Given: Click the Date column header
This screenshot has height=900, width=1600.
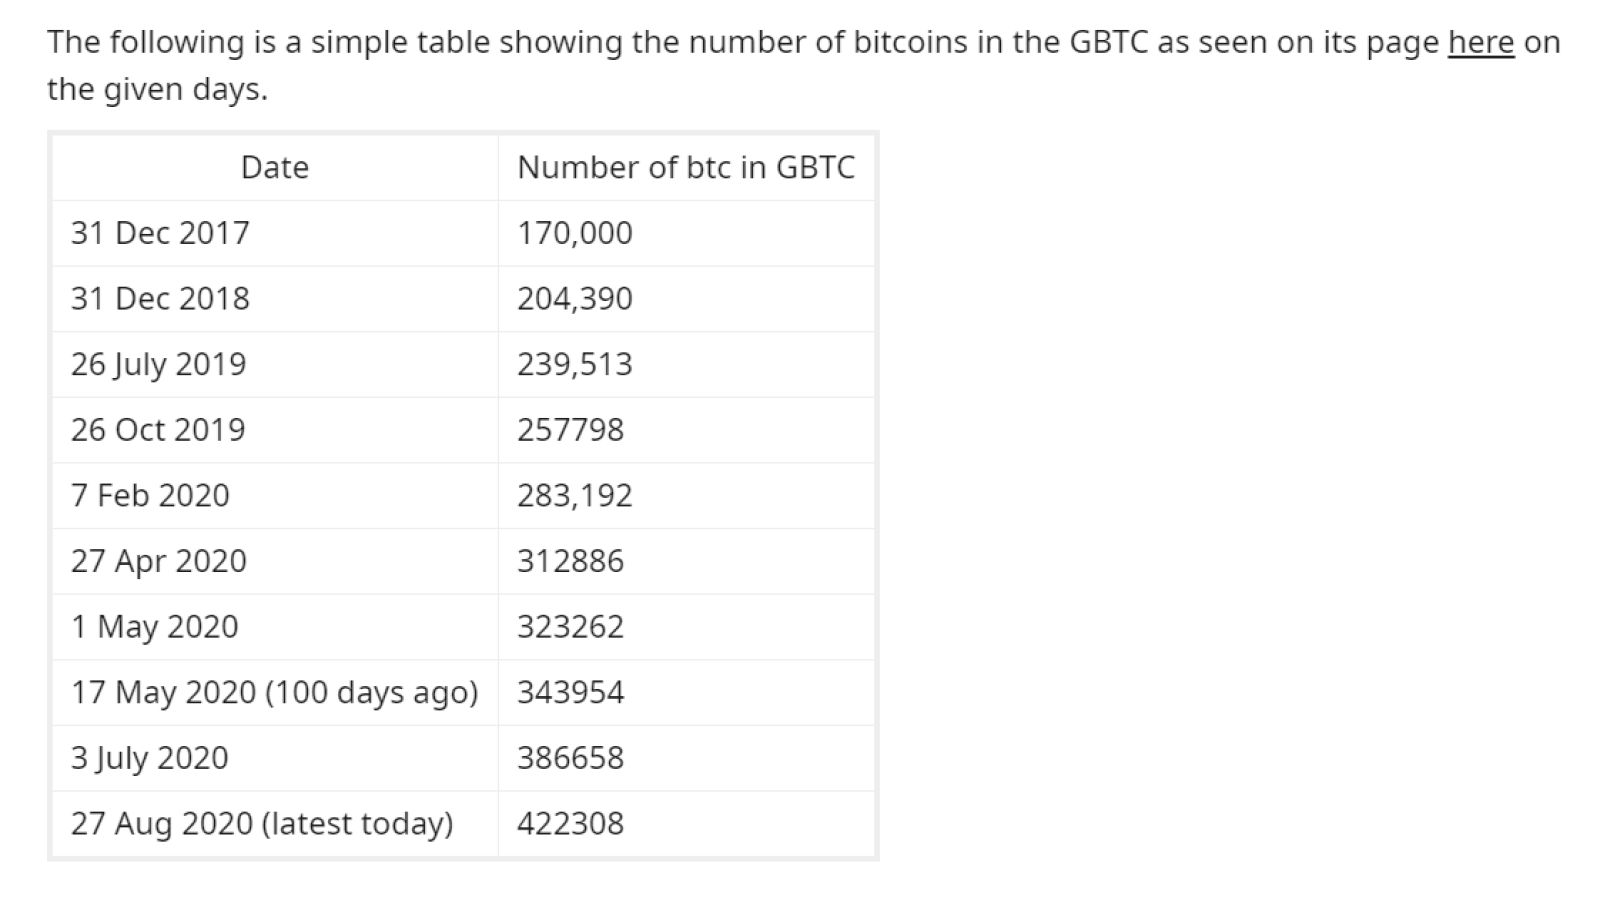Looking at the screenshot, I should point(275,167).
